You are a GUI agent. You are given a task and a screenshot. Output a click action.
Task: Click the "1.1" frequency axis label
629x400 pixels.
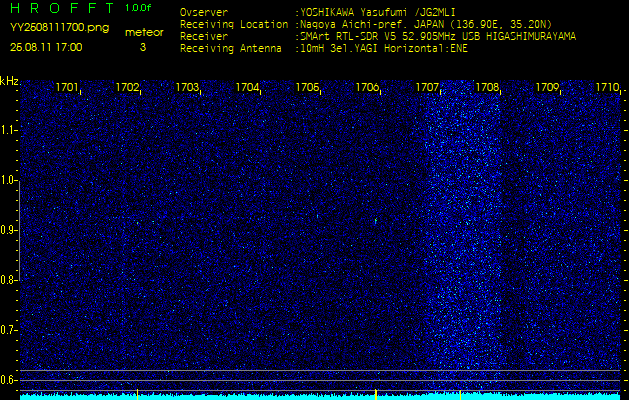point(8,130)
